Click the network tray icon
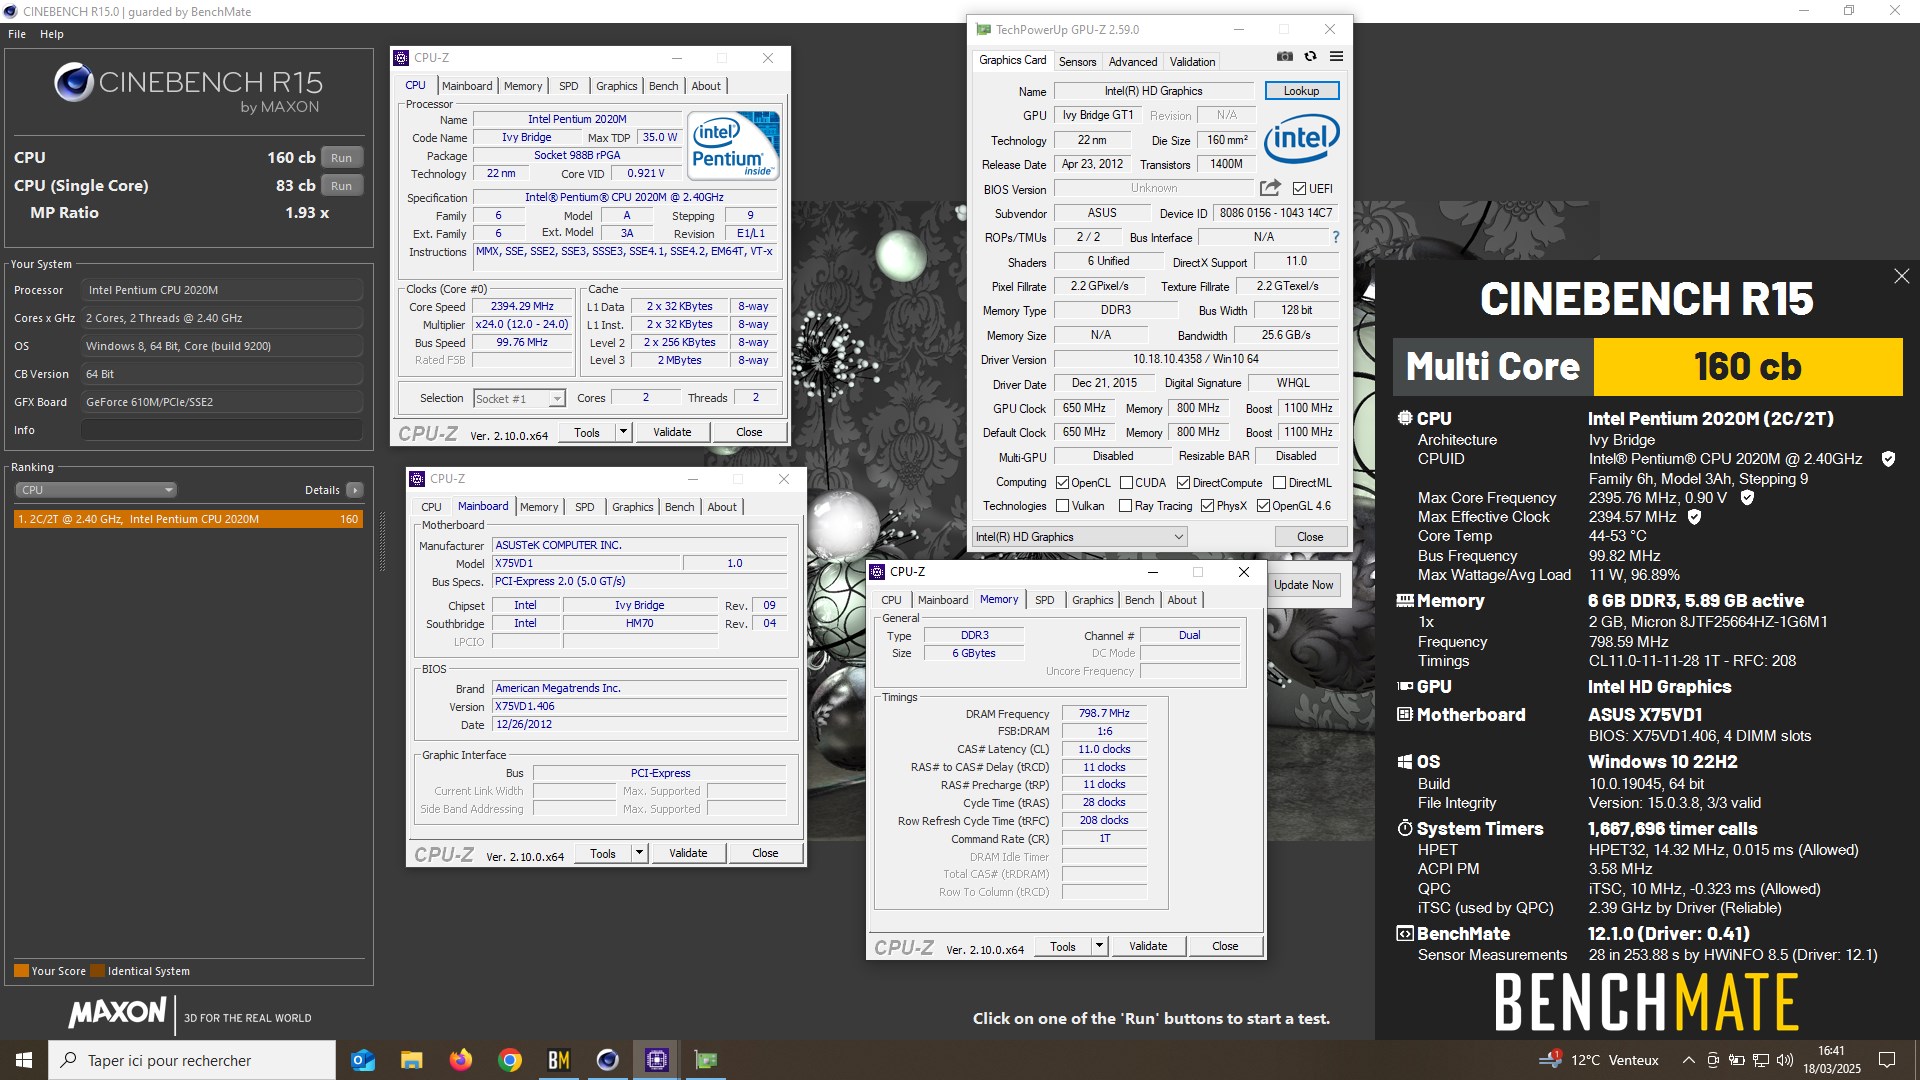This screenshot has height=1080, width=1920. pyautogui.click(x=1761, y=1060)
